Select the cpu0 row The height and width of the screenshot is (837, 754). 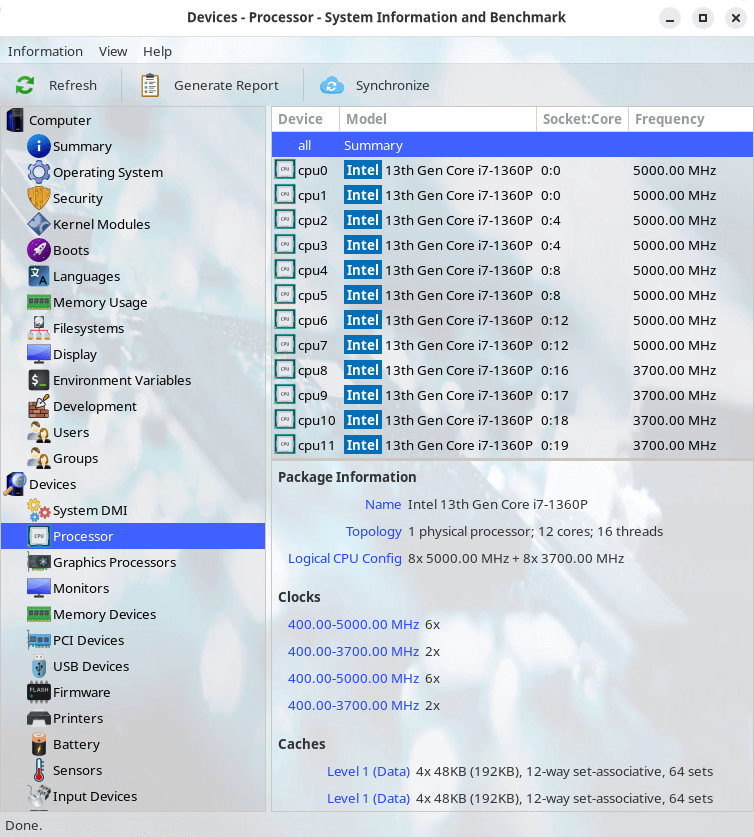(x=512, y=170)
